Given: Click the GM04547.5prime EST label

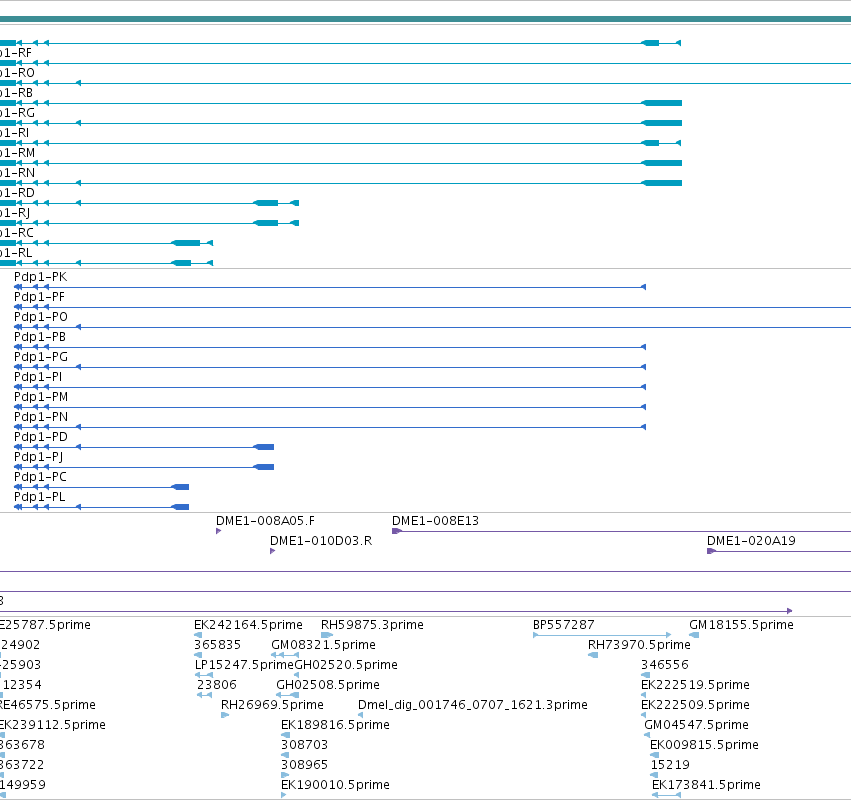Looking at the screenshot, I should 696,725.
